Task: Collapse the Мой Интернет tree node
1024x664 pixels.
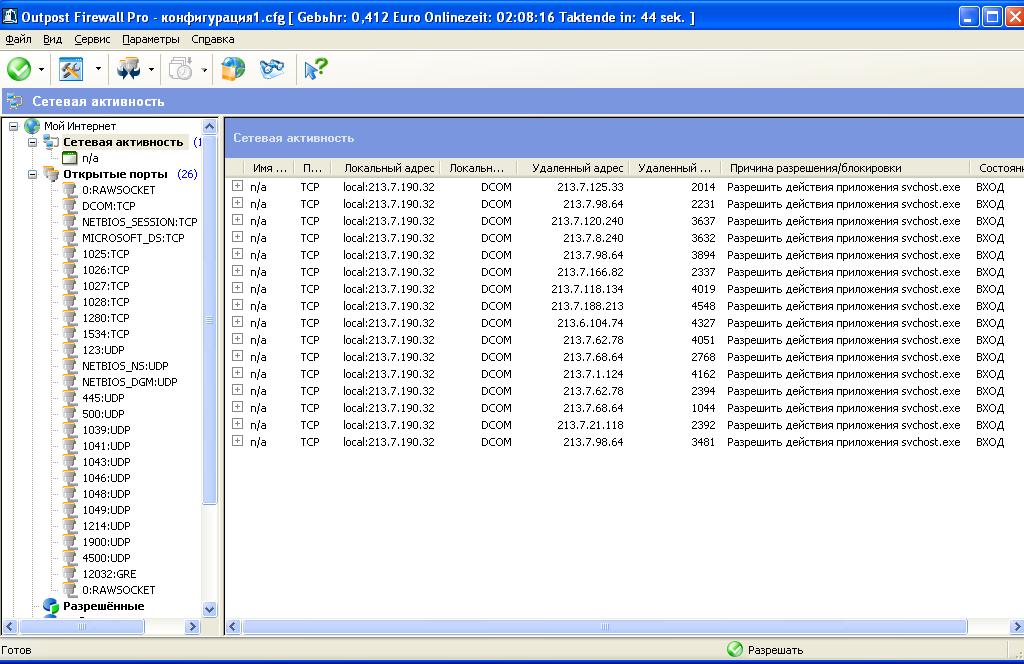Action: pyautogui.click(x=13, y=126)
